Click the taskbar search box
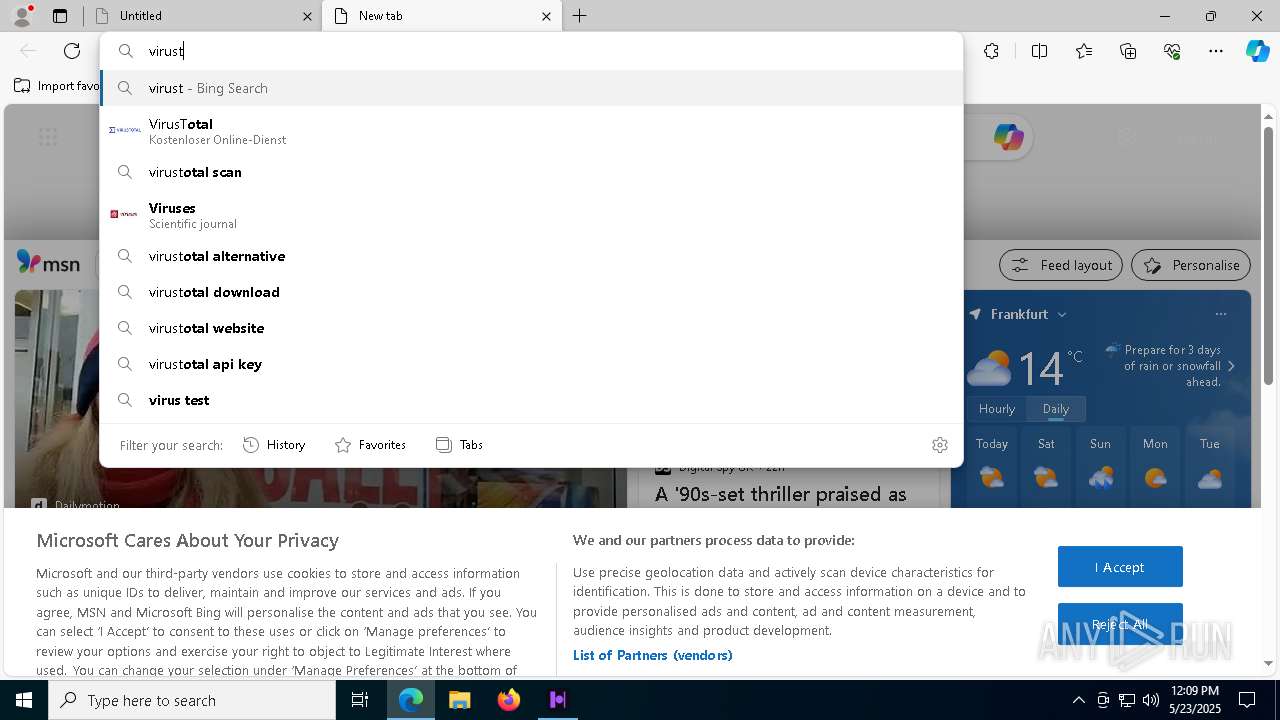1280x720 pixels. point(192,700)
